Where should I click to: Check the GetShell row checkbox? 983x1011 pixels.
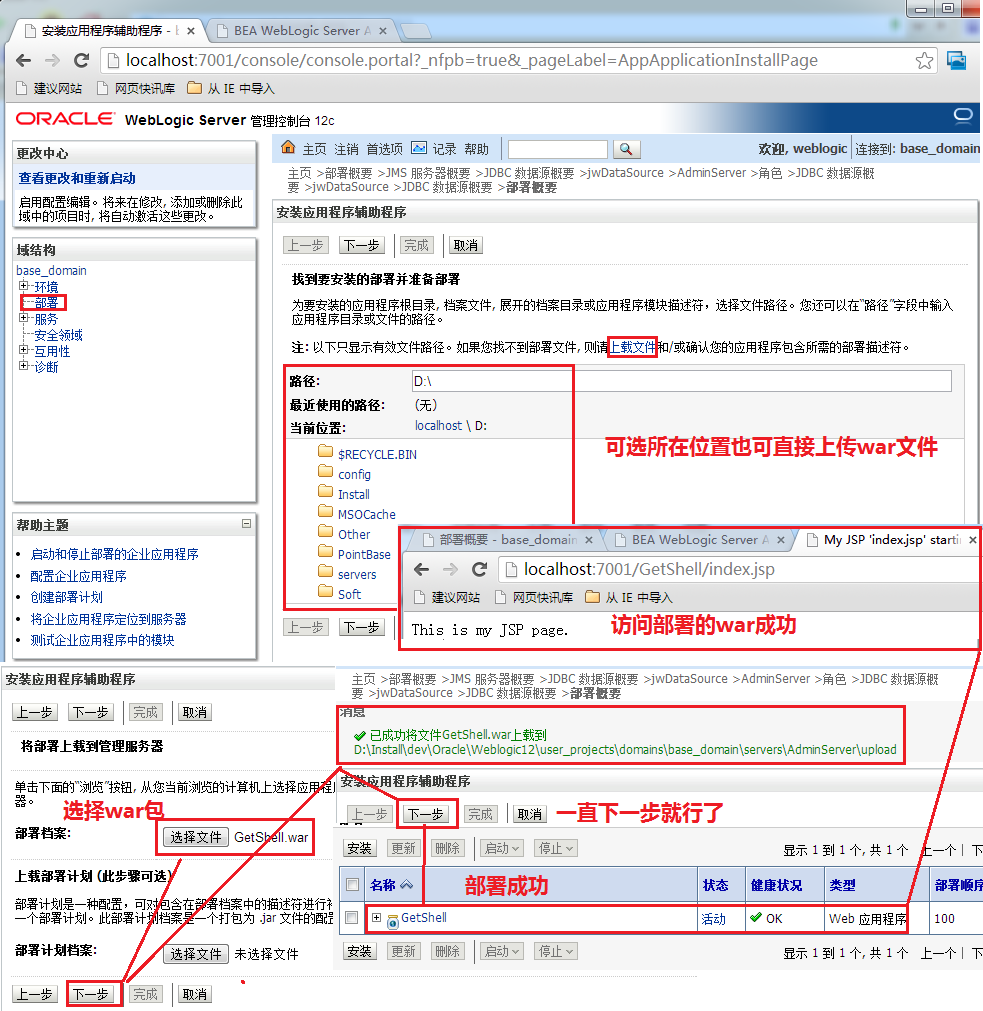(x=351, y=918)
